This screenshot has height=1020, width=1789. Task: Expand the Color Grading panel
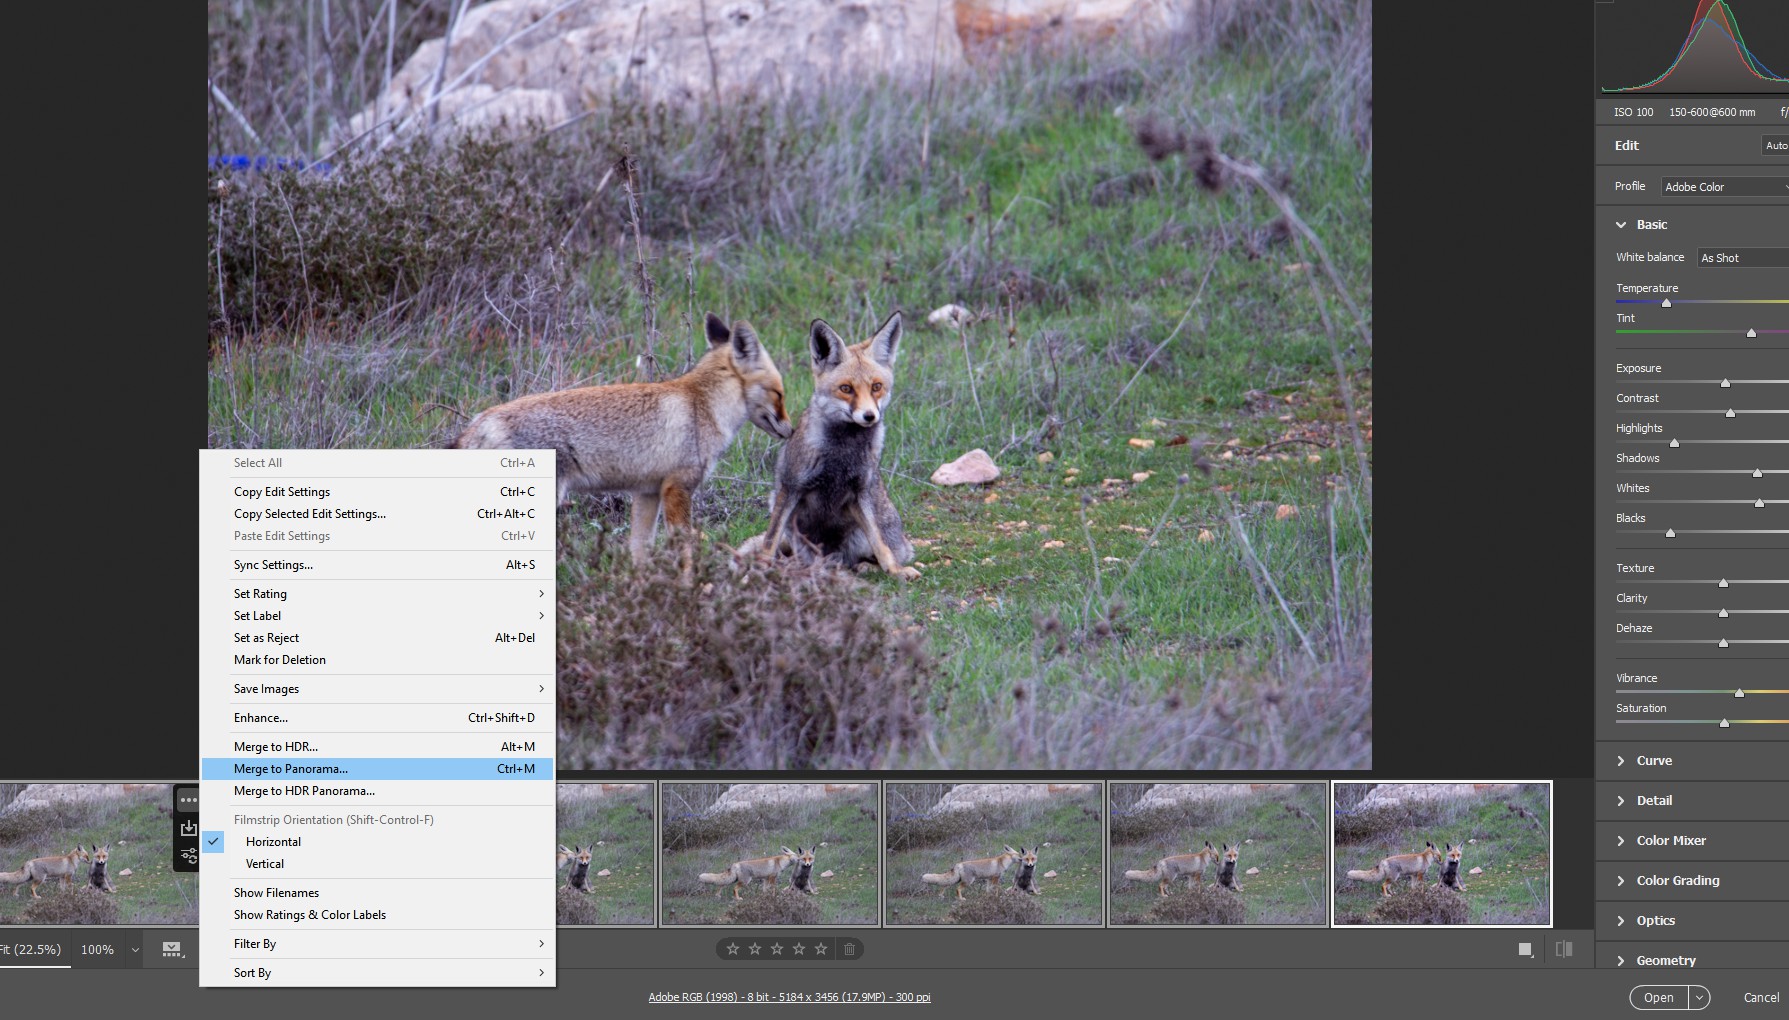[1621, 881]
